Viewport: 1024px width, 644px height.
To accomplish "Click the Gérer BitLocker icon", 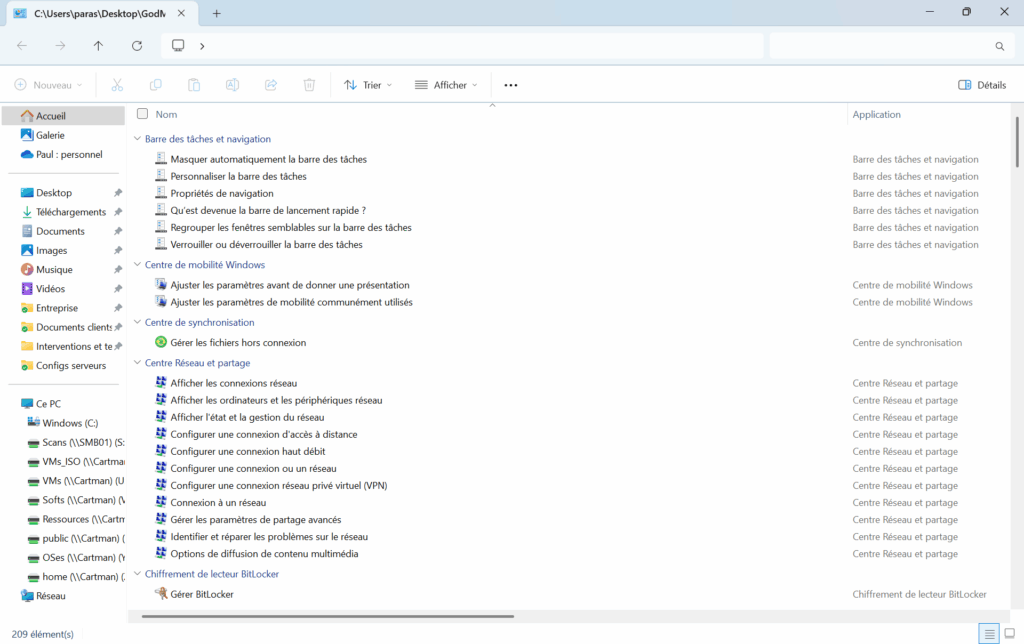I will [x=161, y=594].
